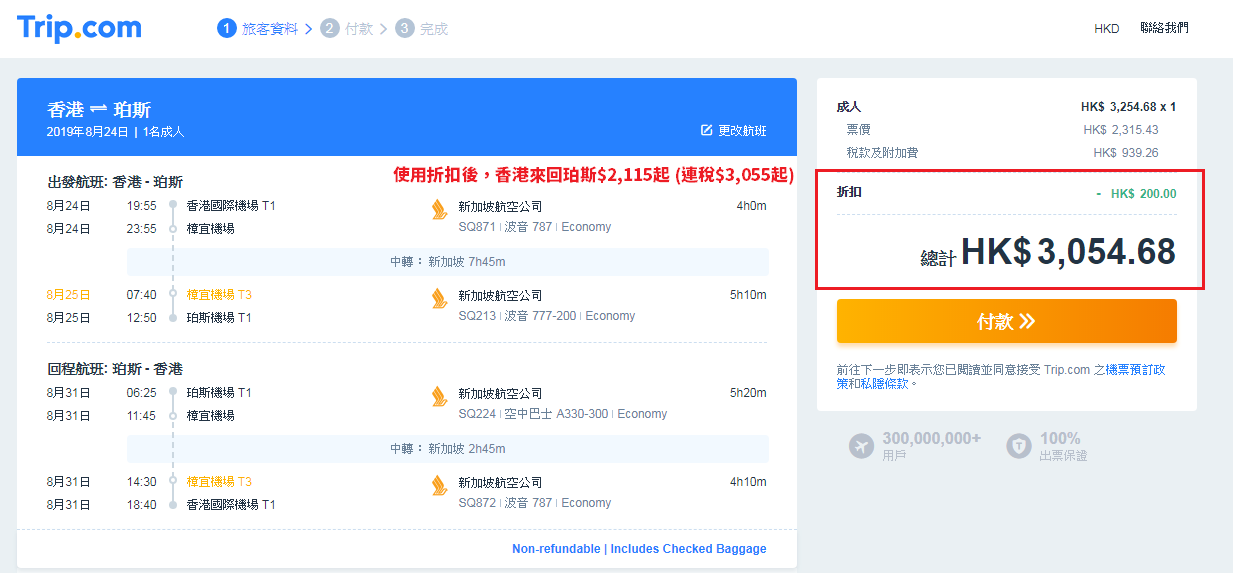This screenshot has width=1233, height=573.
Task: Click the orange 樟宜機場 T3 at 07:40
Action: [x=219, y=295]
